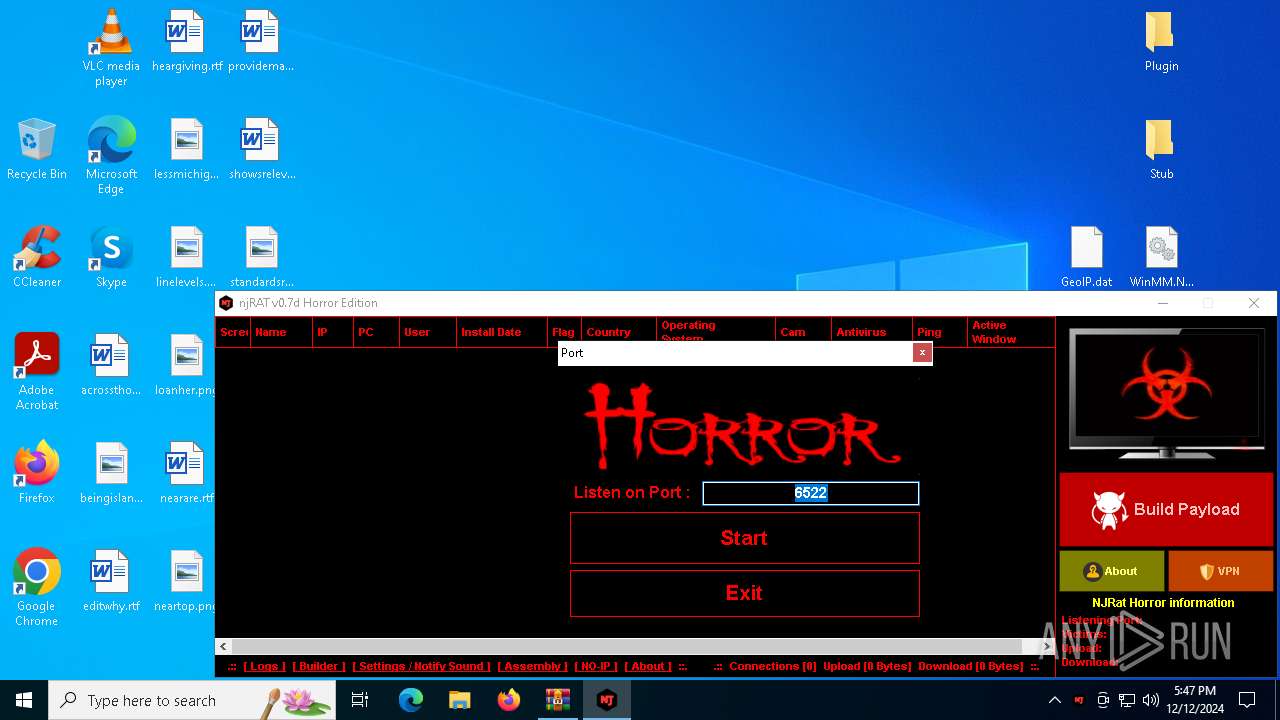This screenshot has width=1280, height=720.
Task: Click the taskbar search box
Action: (x=193, y=700)
